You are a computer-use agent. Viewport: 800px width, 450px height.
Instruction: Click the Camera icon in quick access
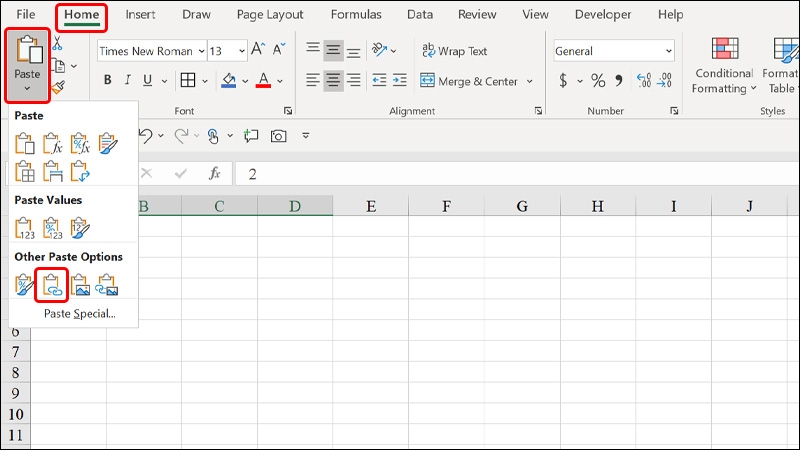click(x=279, y=136)
